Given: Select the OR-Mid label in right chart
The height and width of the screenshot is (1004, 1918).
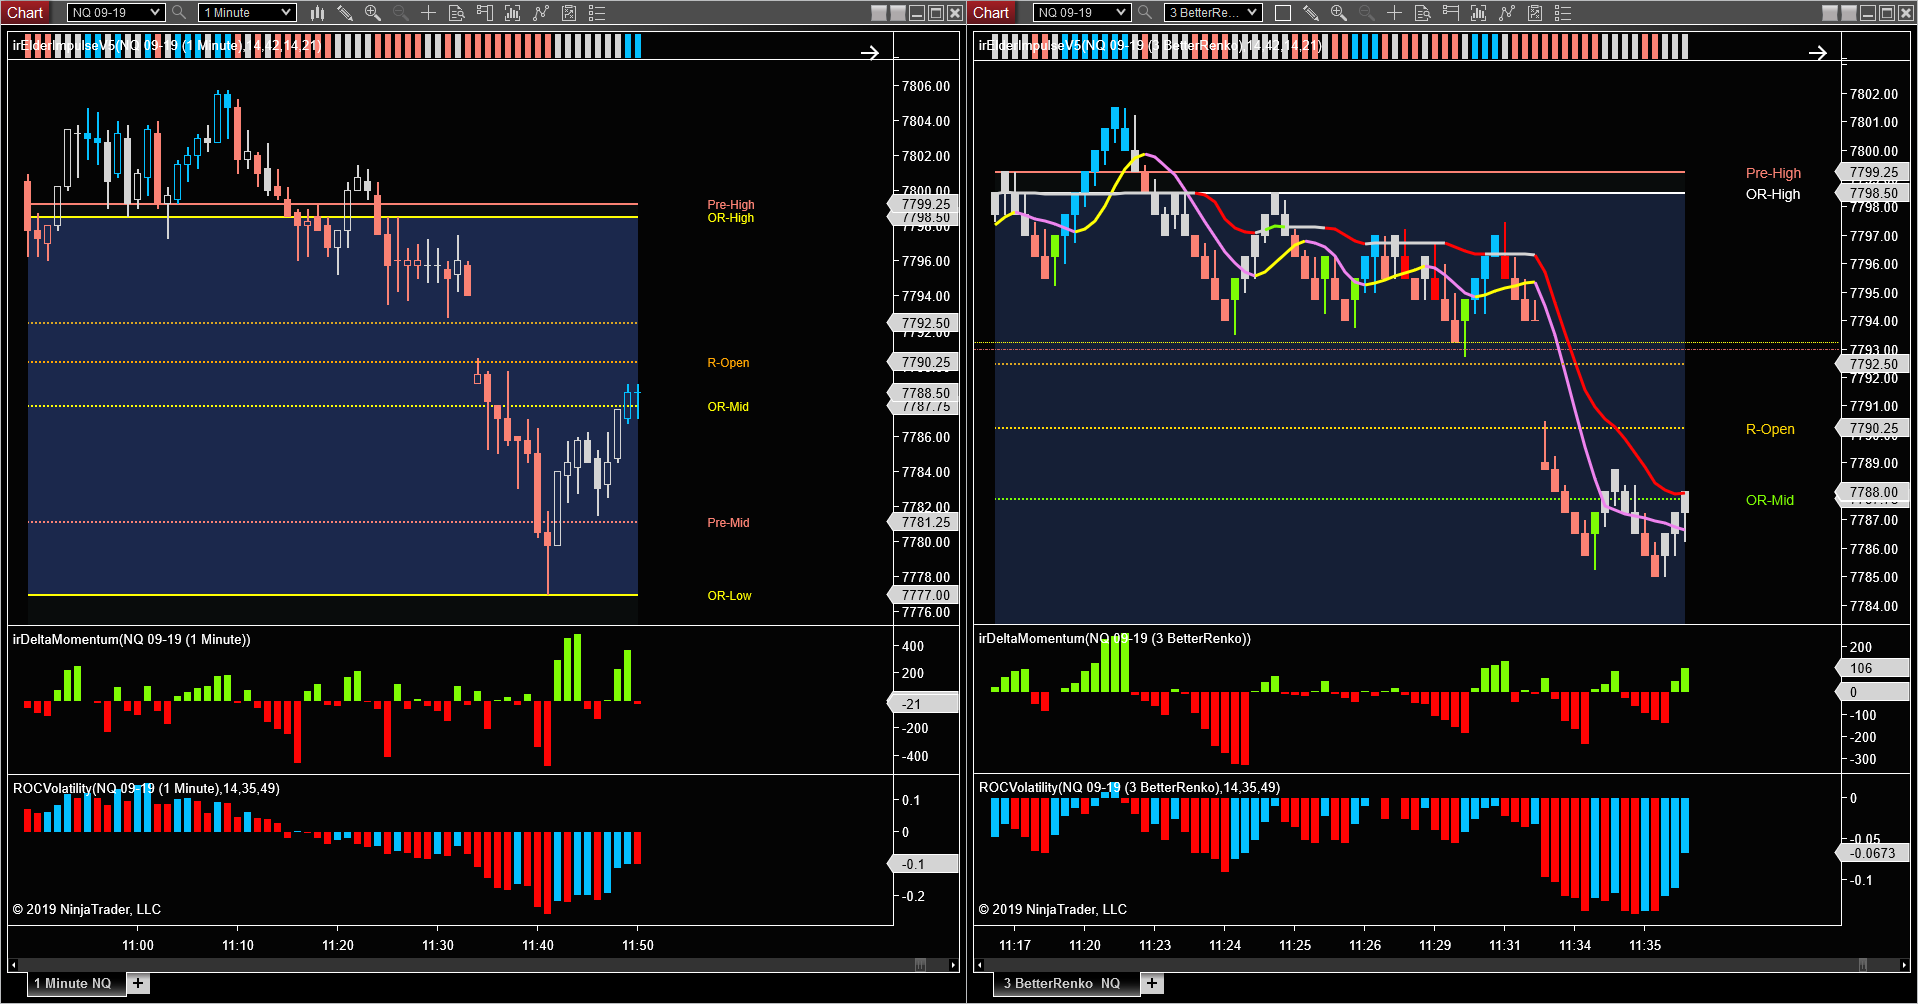Looking at the screenshot, I should tap(1769, 500).
